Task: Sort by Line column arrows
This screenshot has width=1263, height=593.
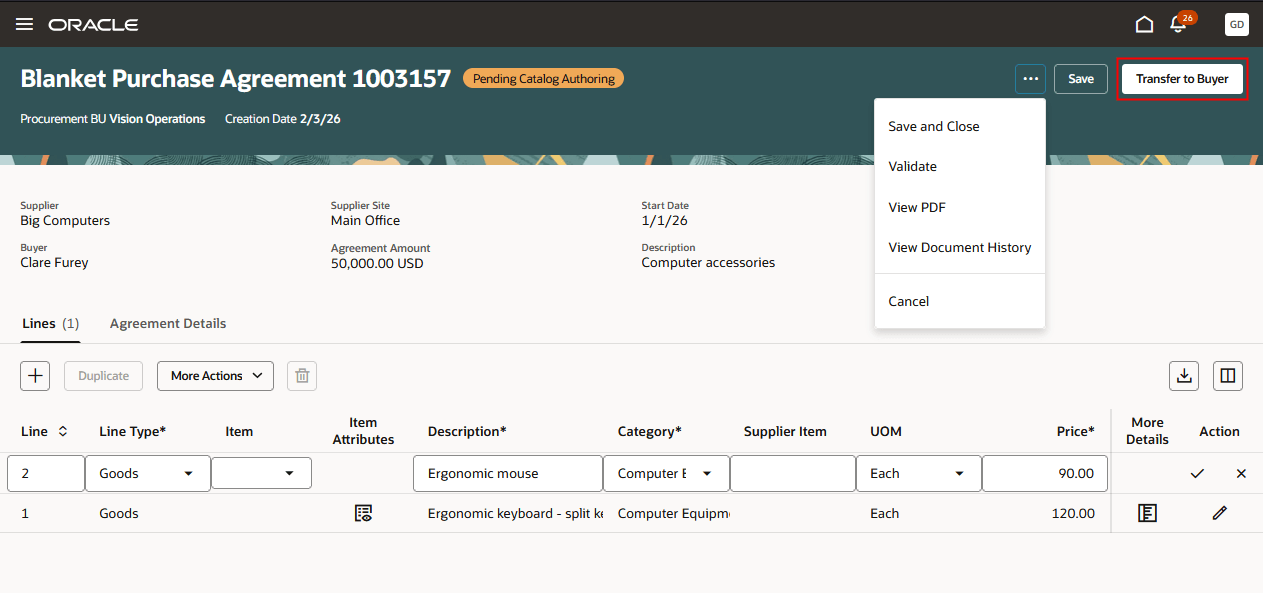Action: click(62, 431)
